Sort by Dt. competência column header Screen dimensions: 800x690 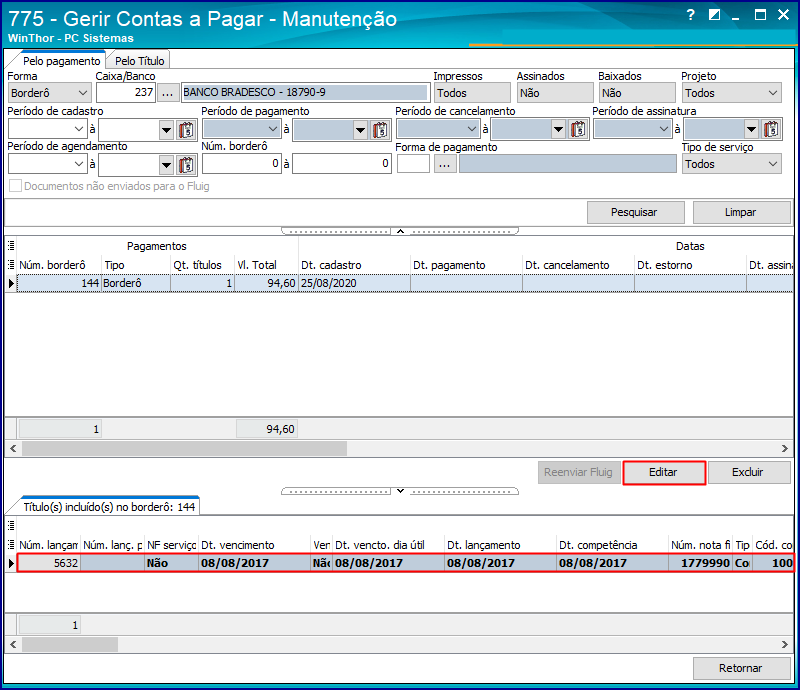[612, 545]
